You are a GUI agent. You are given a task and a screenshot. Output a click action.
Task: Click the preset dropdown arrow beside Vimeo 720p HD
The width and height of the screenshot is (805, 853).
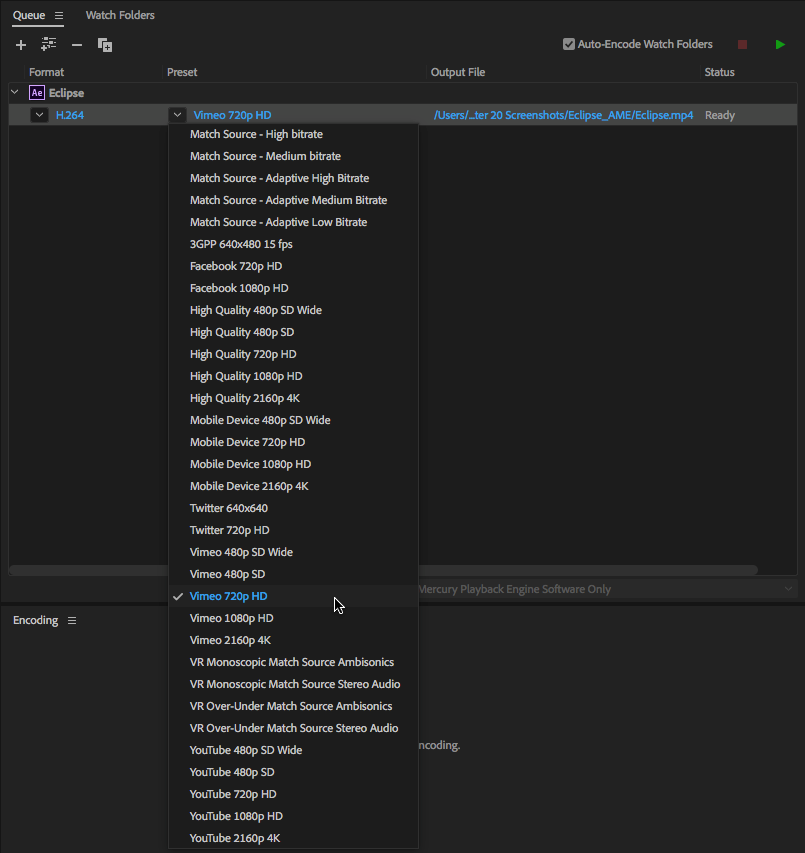point(177,115)
